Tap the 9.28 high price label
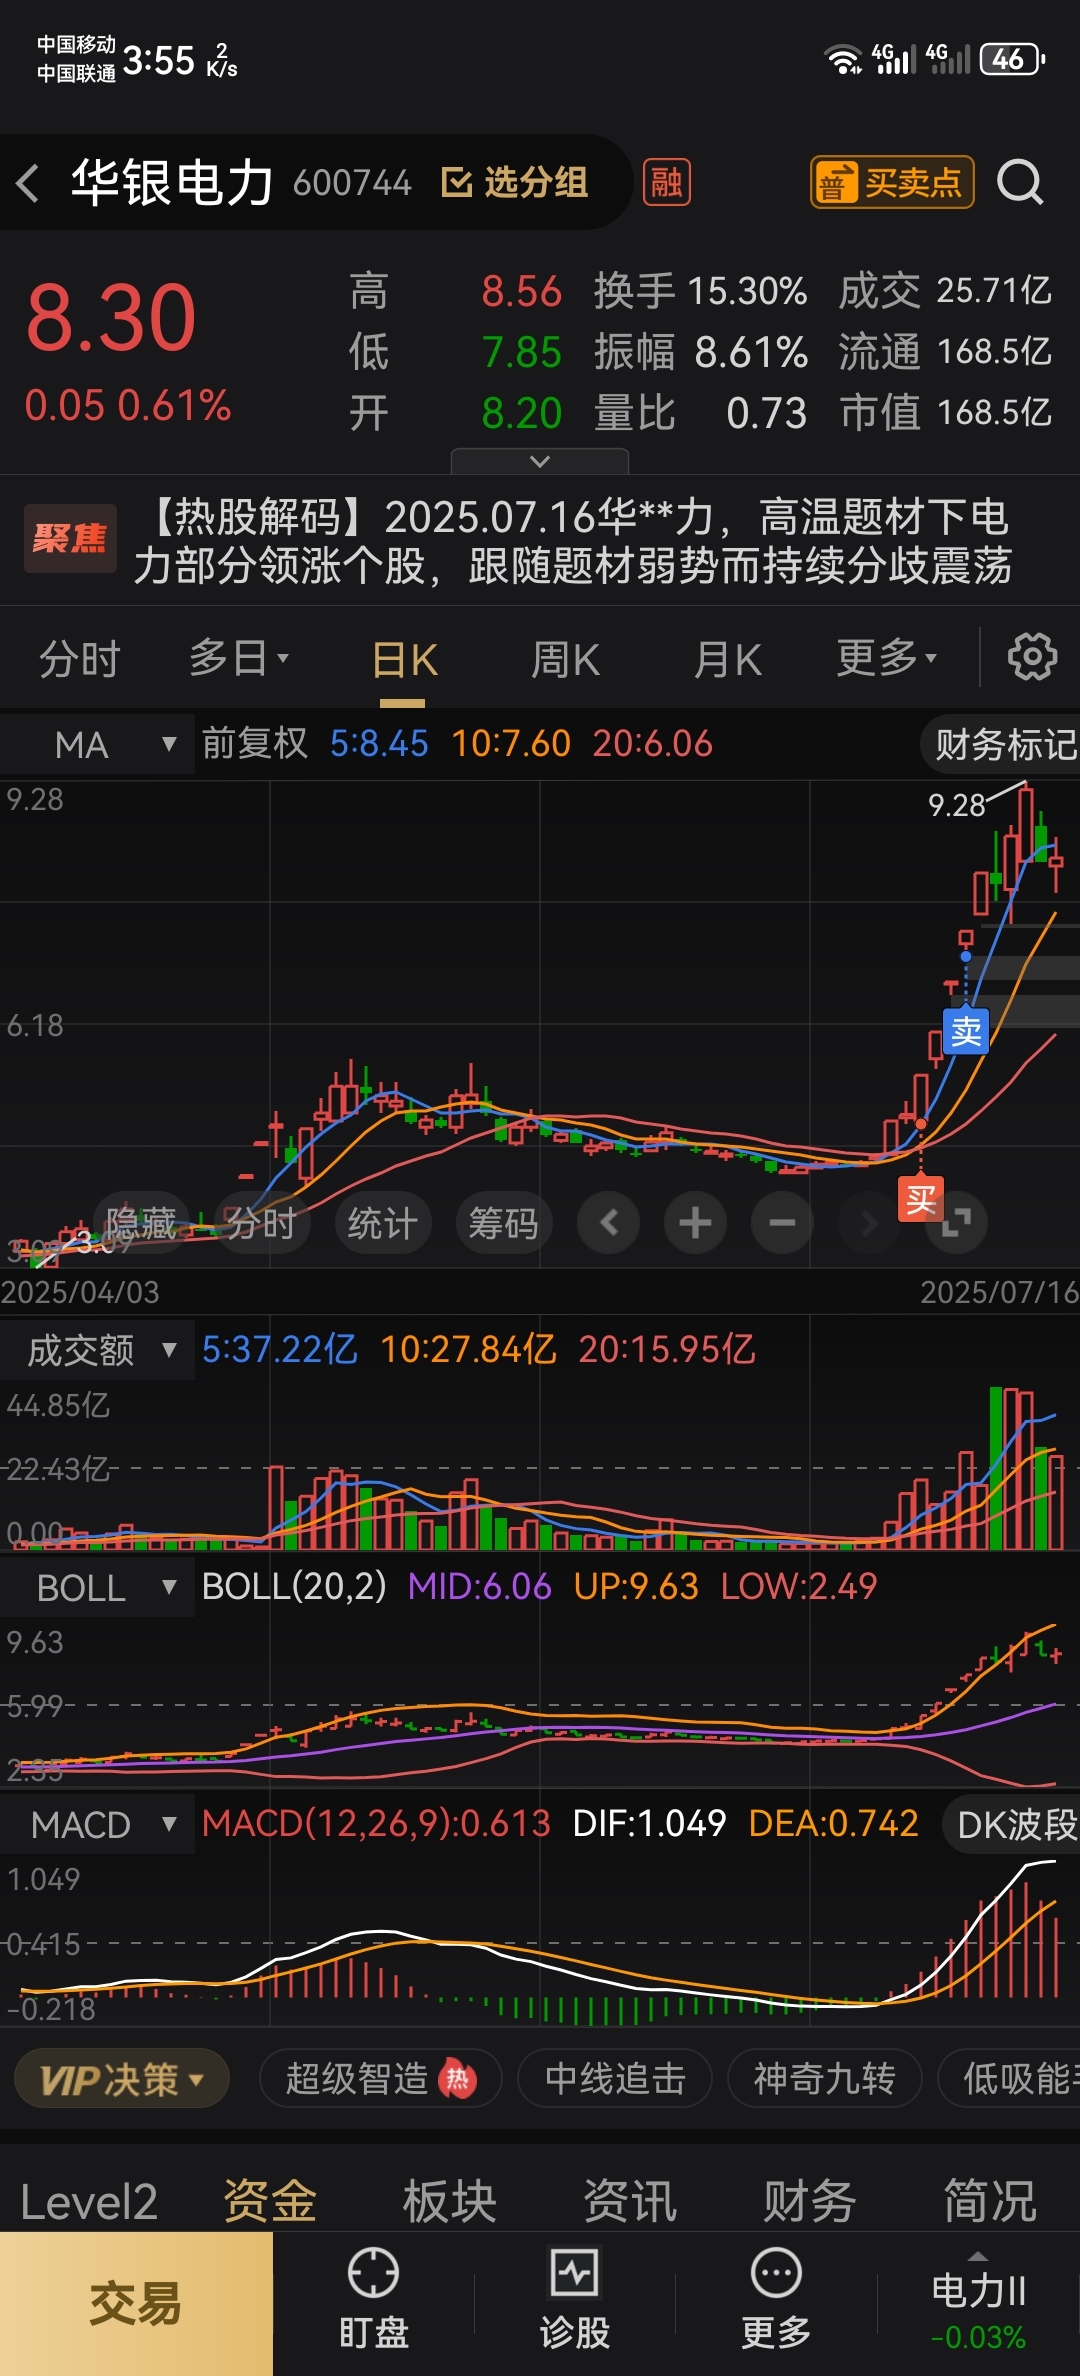1080x2376 pixels. 956,805
